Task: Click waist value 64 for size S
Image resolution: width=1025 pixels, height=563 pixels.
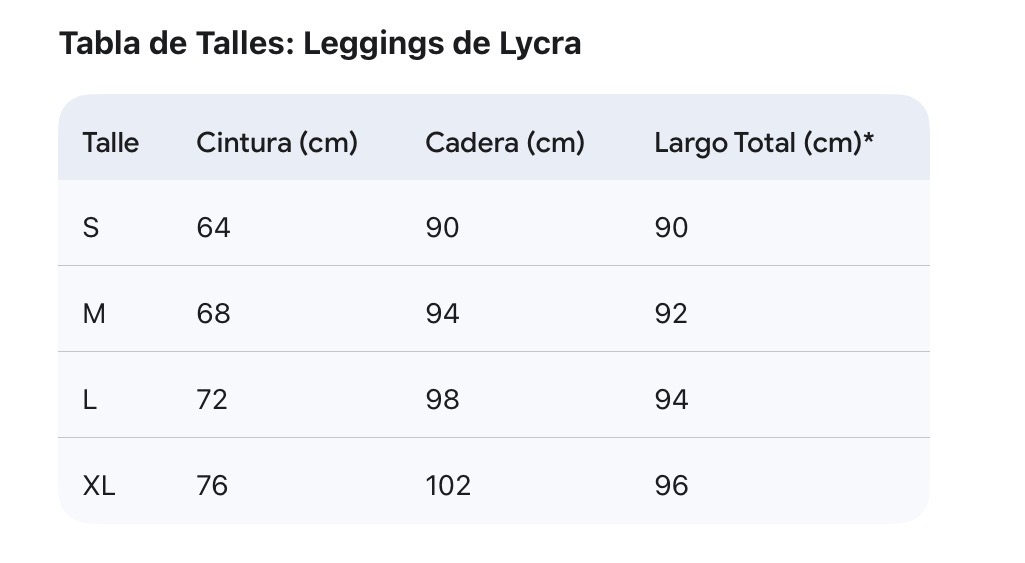Action: click(x=213, y=228)
